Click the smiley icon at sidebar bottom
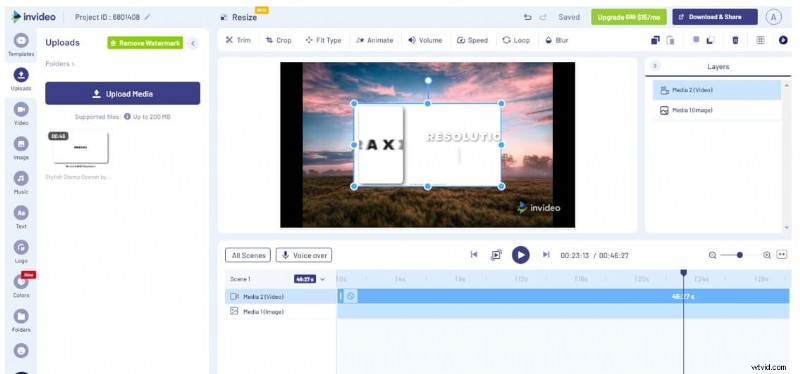The image size is (800, 374). [x=21, y=351]
